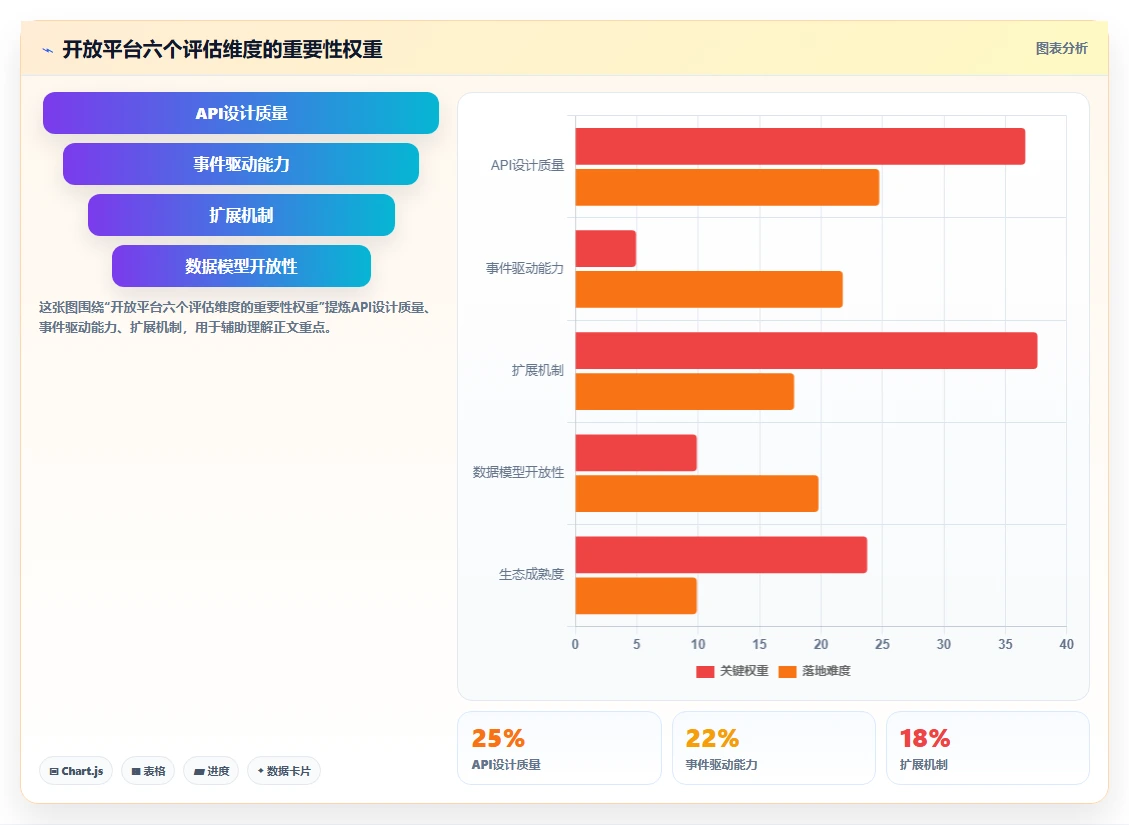Click the orange 事件驱动能力 bar

click(x=709, y=289)
